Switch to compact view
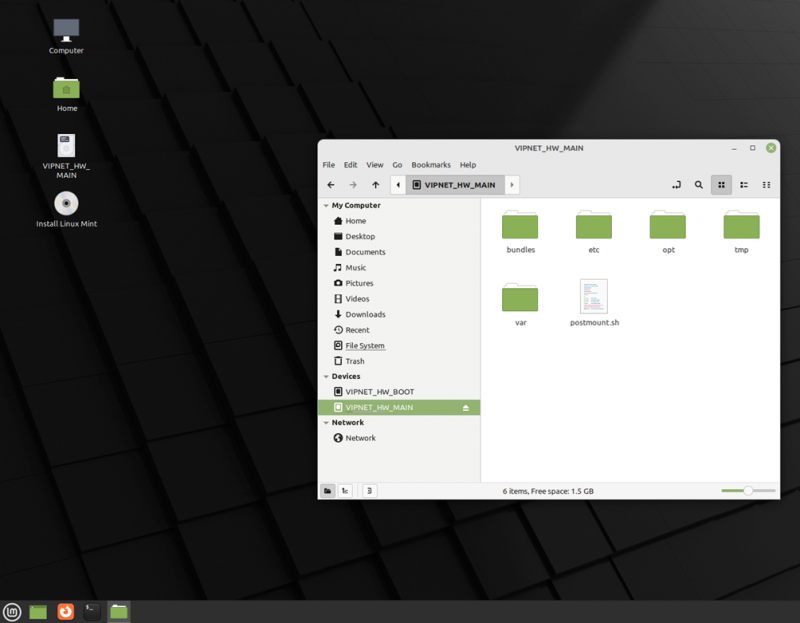The image size is (800, 623). 767,185
